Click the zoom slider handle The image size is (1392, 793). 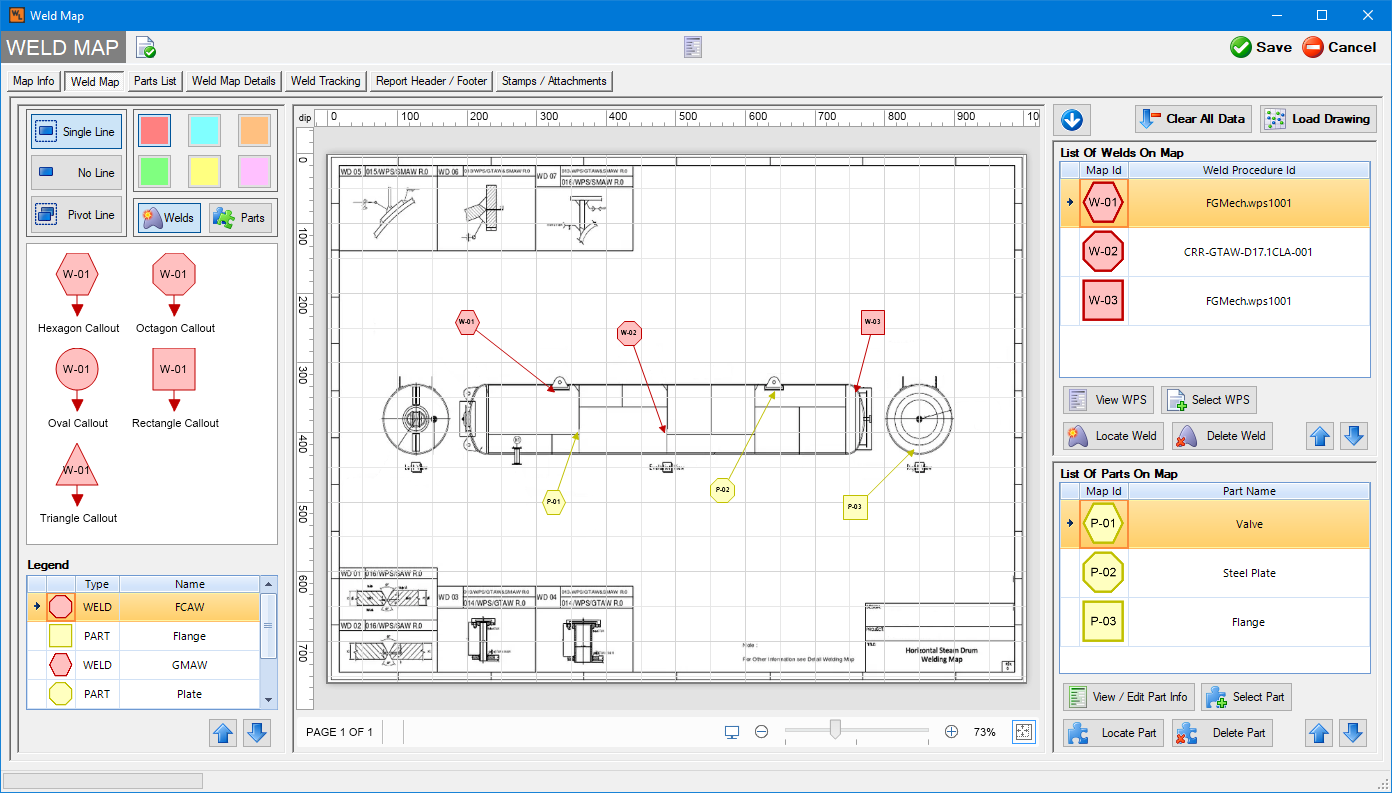[x=835, y=731]
